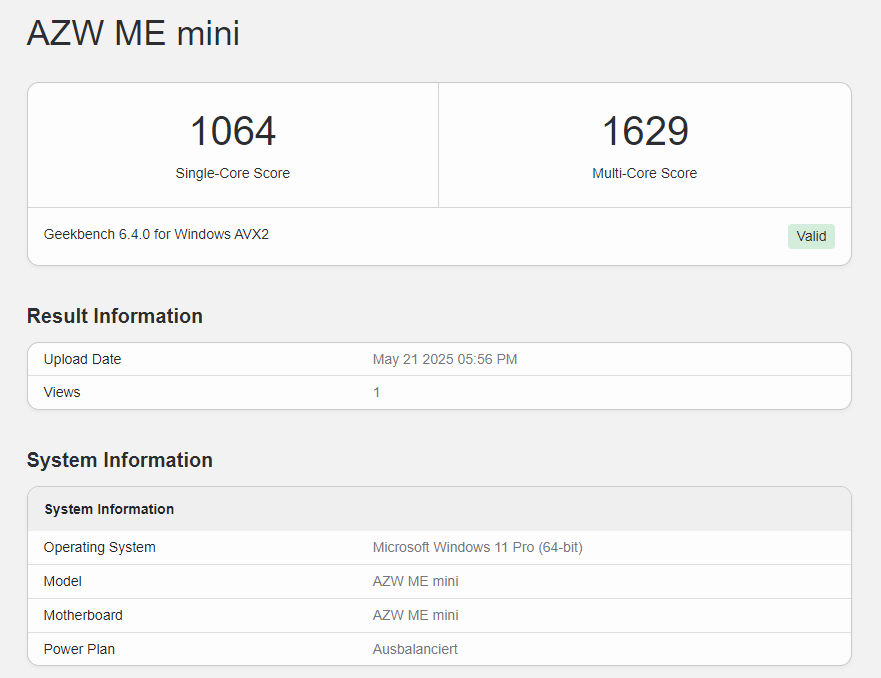Select the Views count value 1
881x678 pixels.
376,392
